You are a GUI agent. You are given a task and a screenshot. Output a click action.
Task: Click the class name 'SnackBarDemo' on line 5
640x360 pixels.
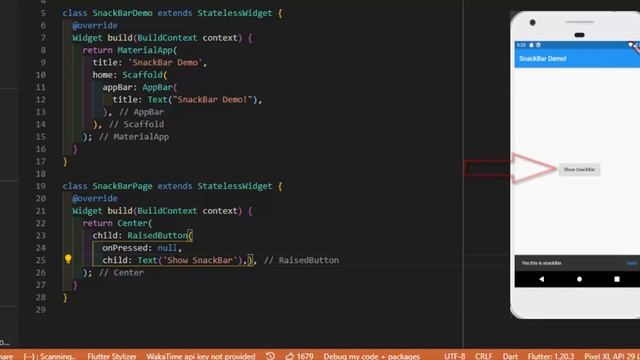122,13
